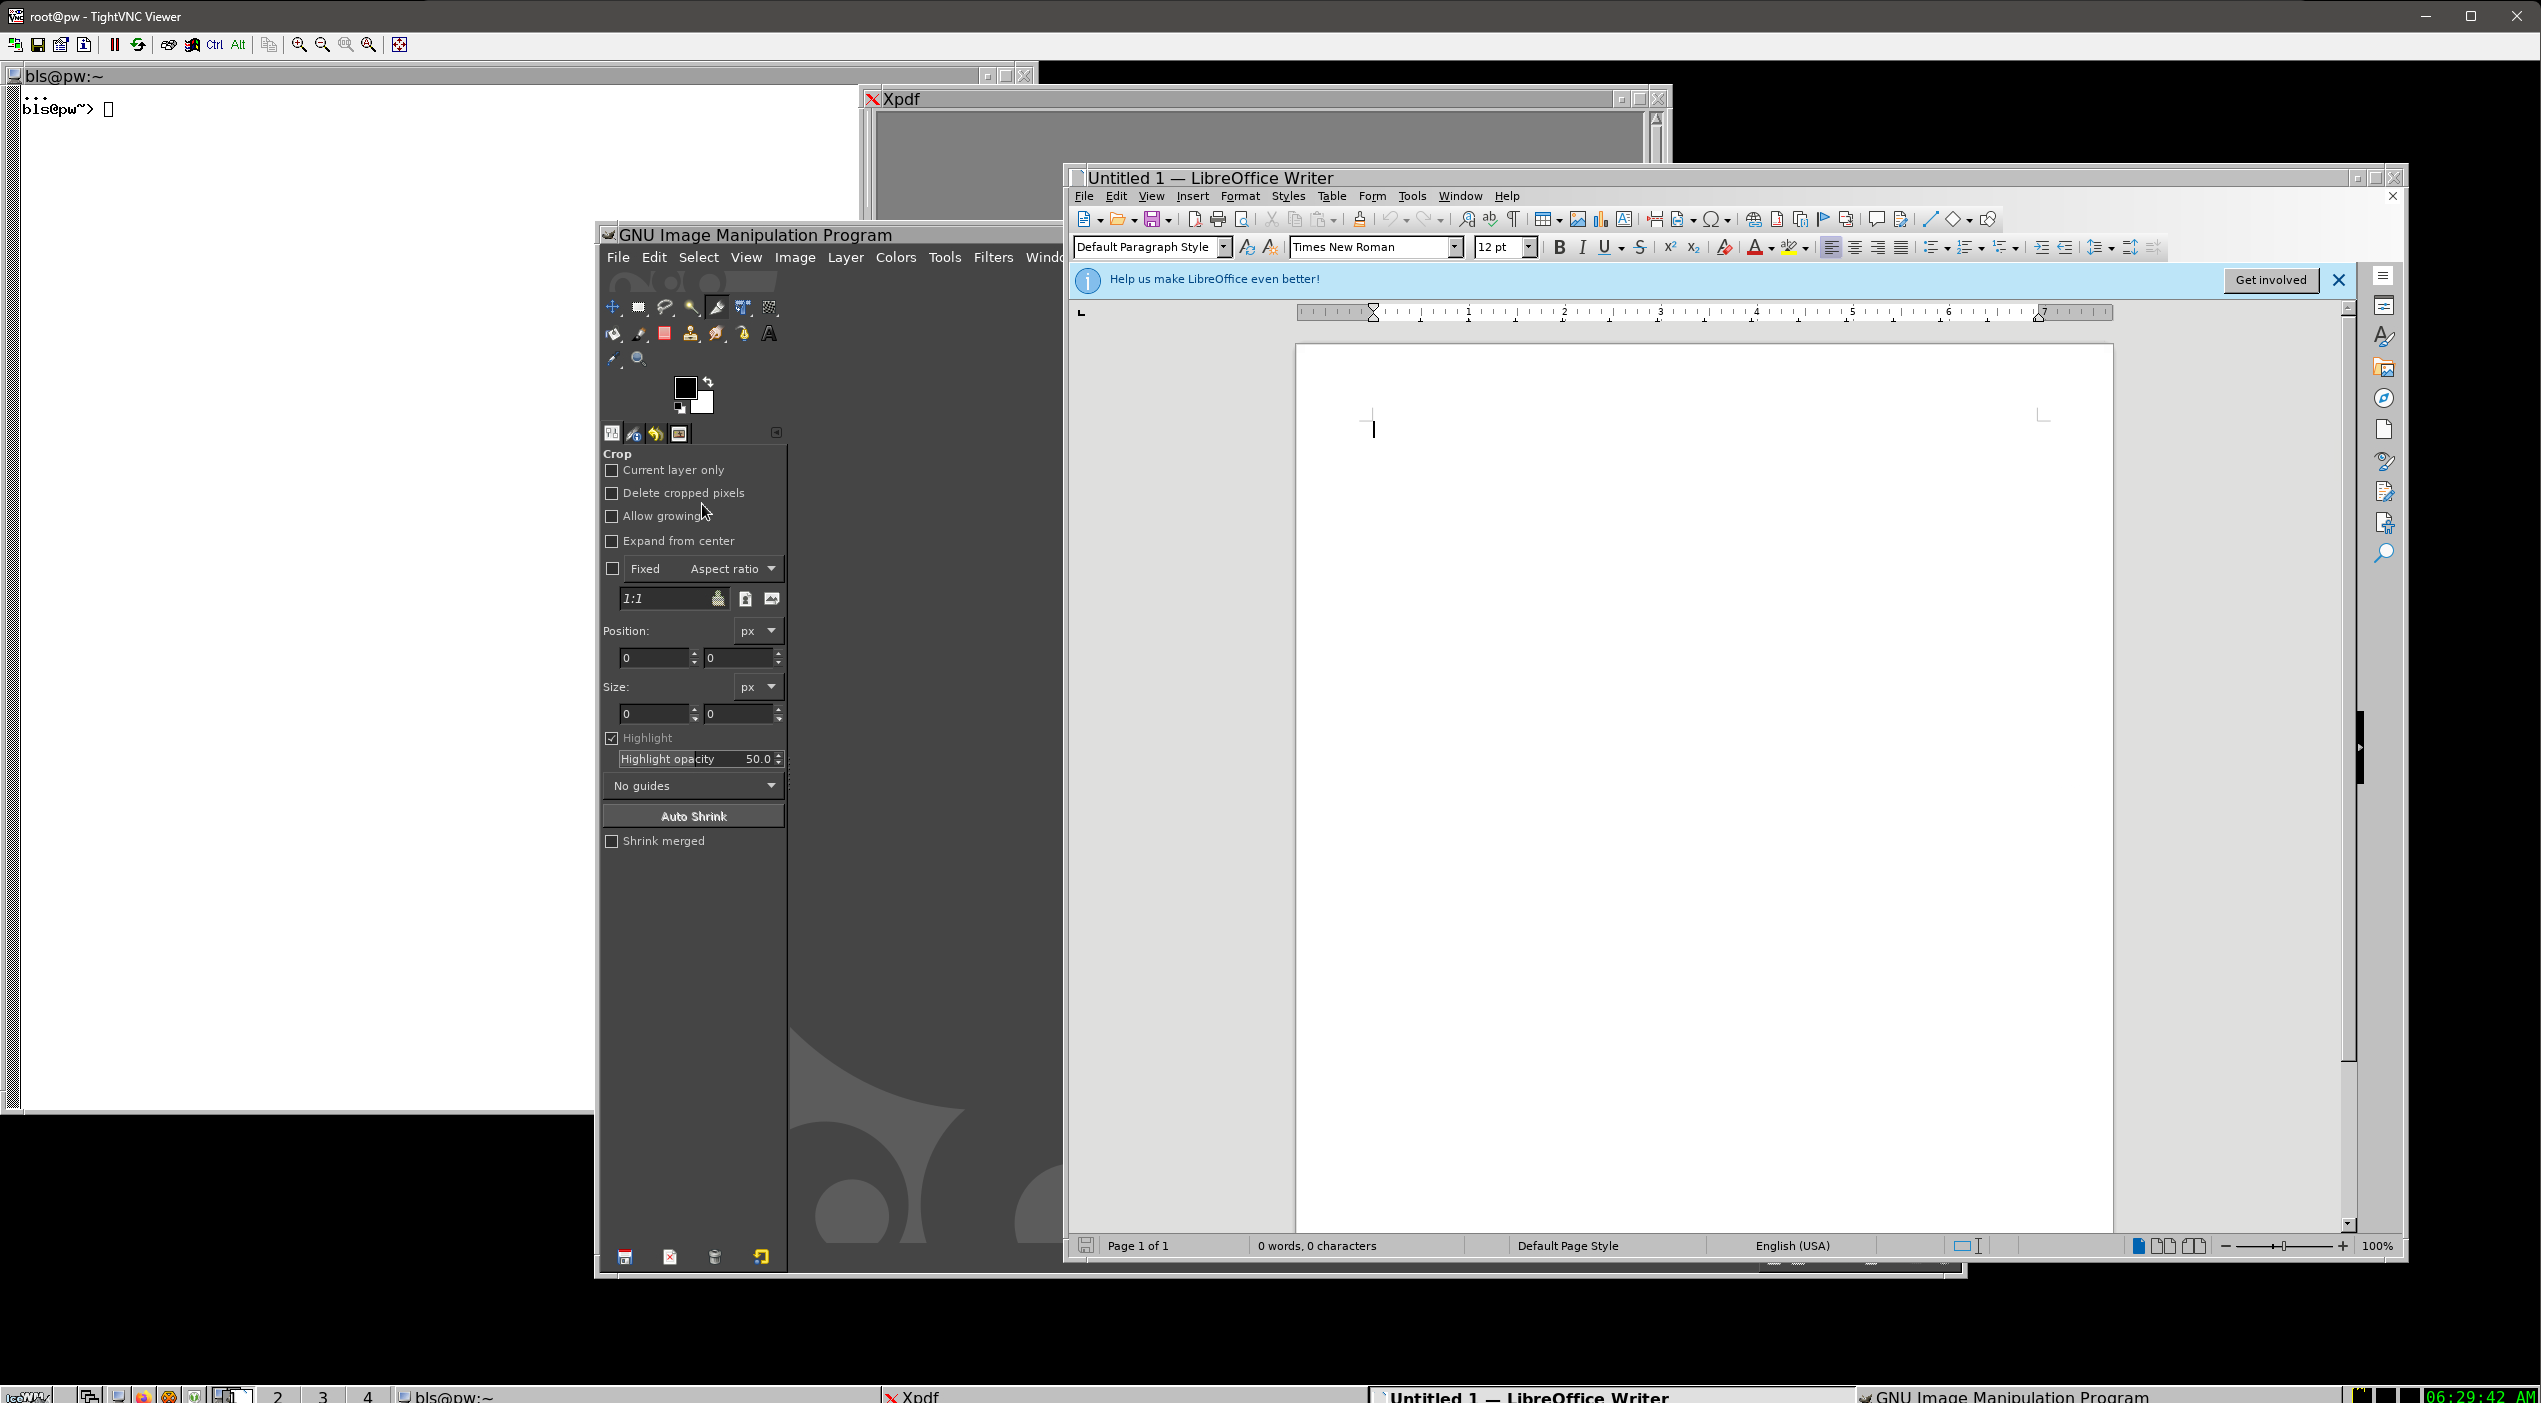Click Insert Image icon in Writer toolbar
Viewport: 2541px width, 1403px height.
[1578, 219]
